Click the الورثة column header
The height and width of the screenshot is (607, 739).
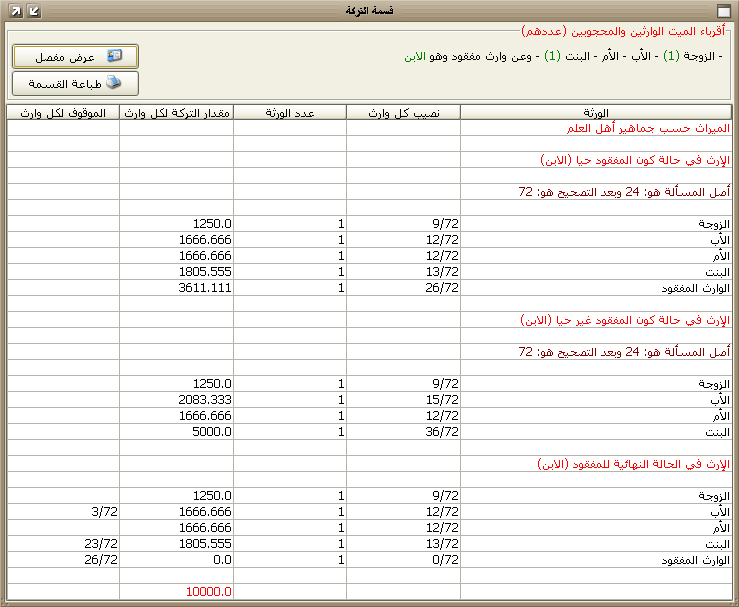pos(596,112)
